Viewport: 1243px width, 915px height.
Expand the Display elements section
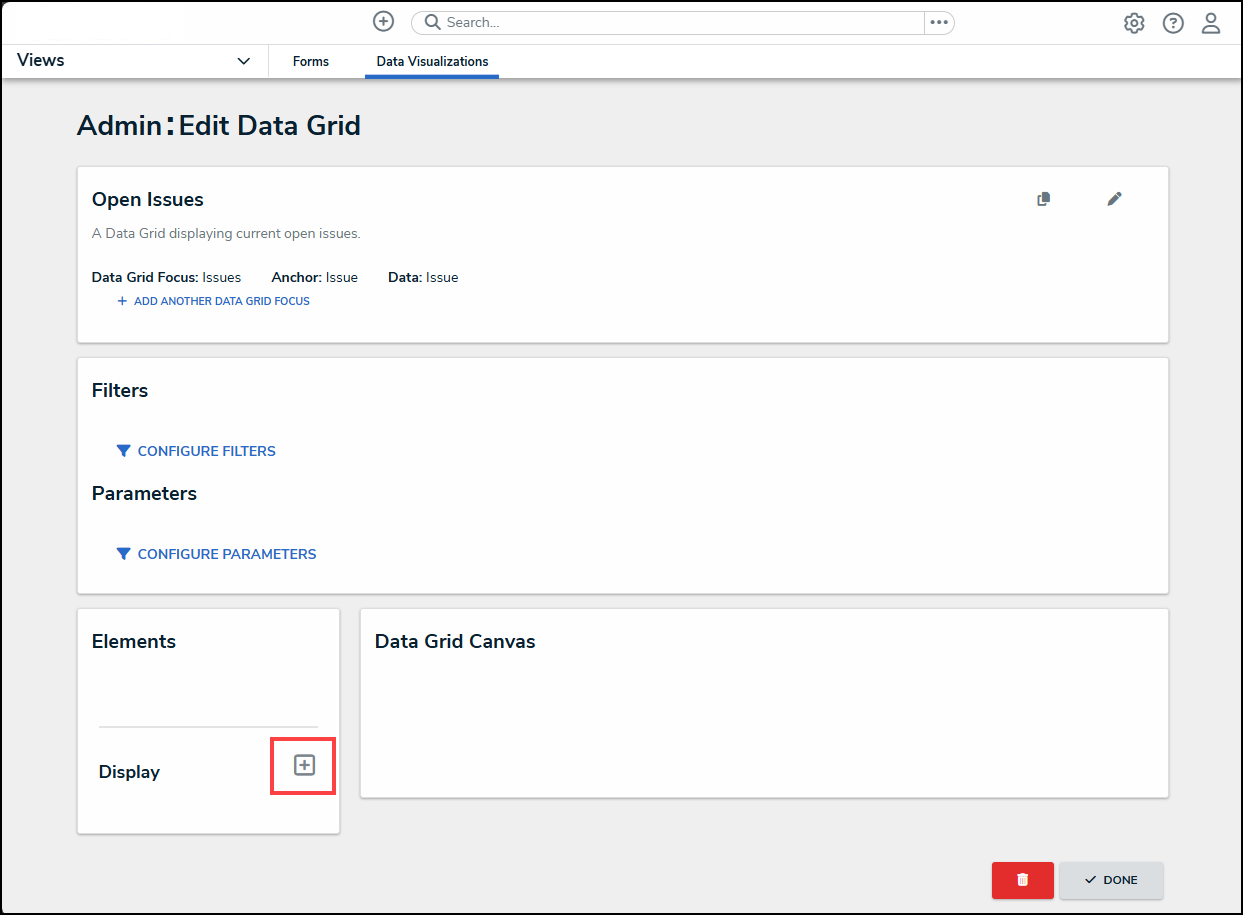click(304, 765)
